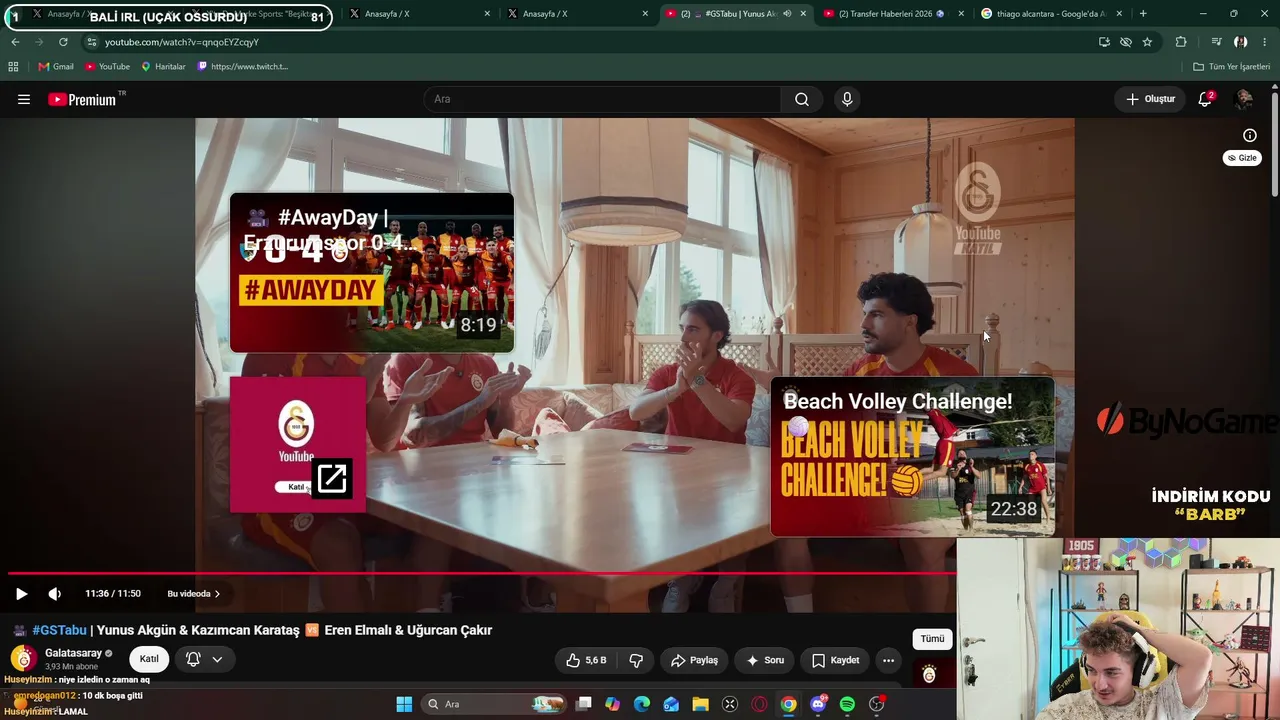Open the Galatasaray channel avatar
Viewport: 1280px width, 720px height.
[23, 659]
